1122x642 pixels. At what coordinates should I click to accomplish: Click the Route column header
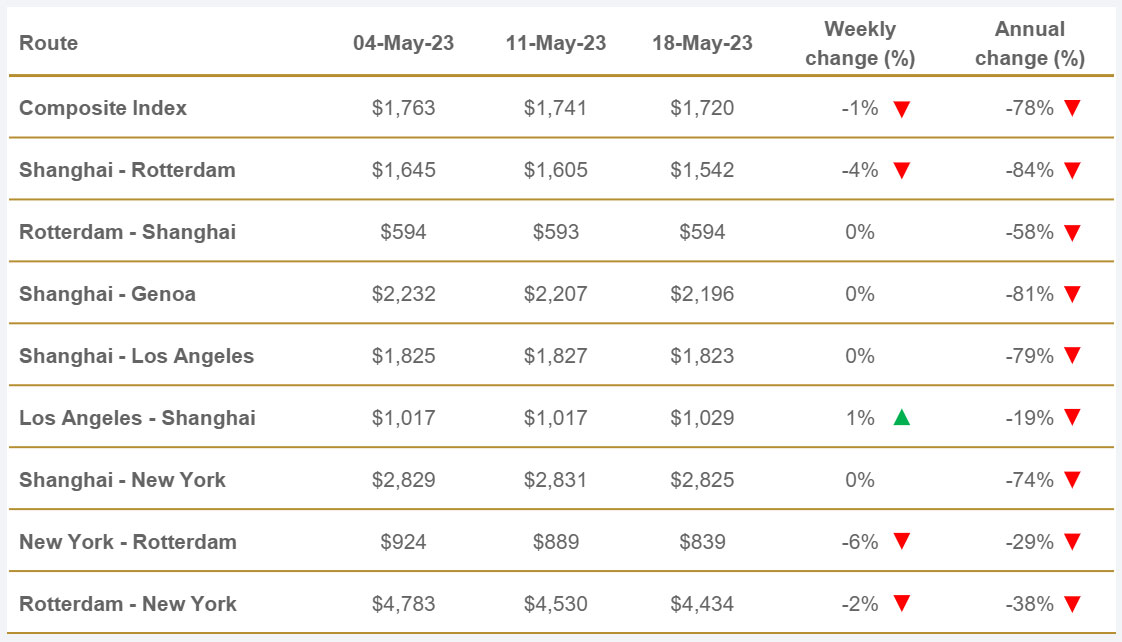tap(48, 44)
